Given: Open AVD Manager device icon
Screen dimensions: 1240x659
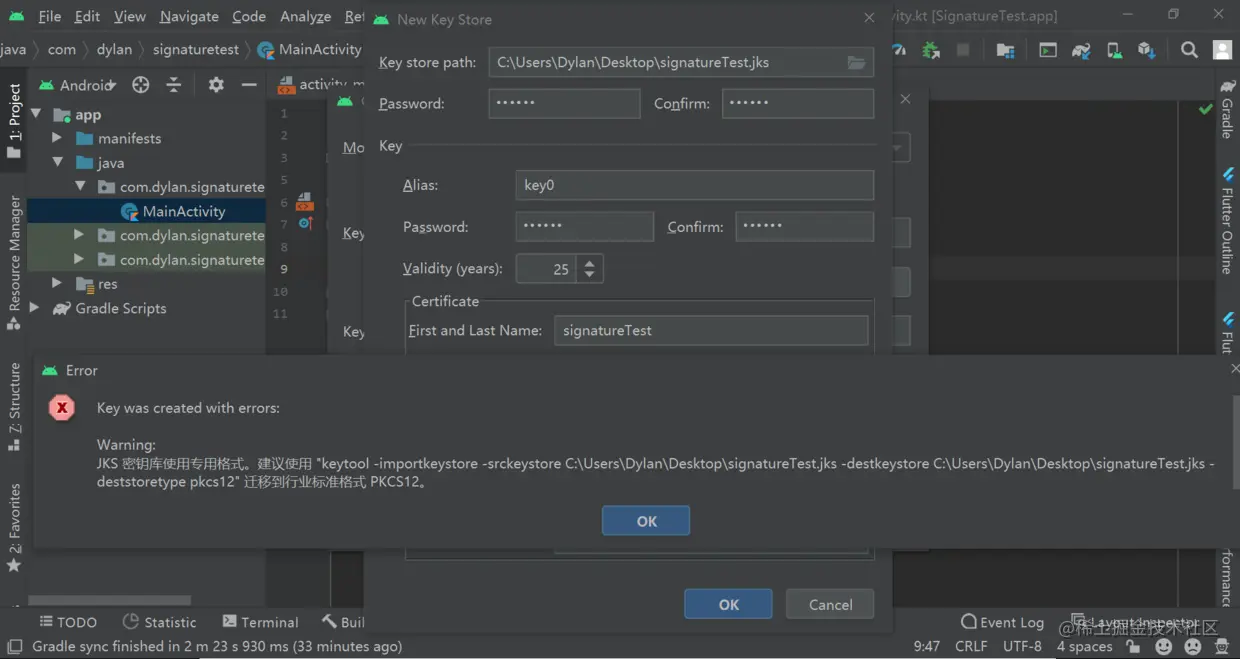Looking at the screenshot, I should pyautogui.click(x=1114, y=50).
